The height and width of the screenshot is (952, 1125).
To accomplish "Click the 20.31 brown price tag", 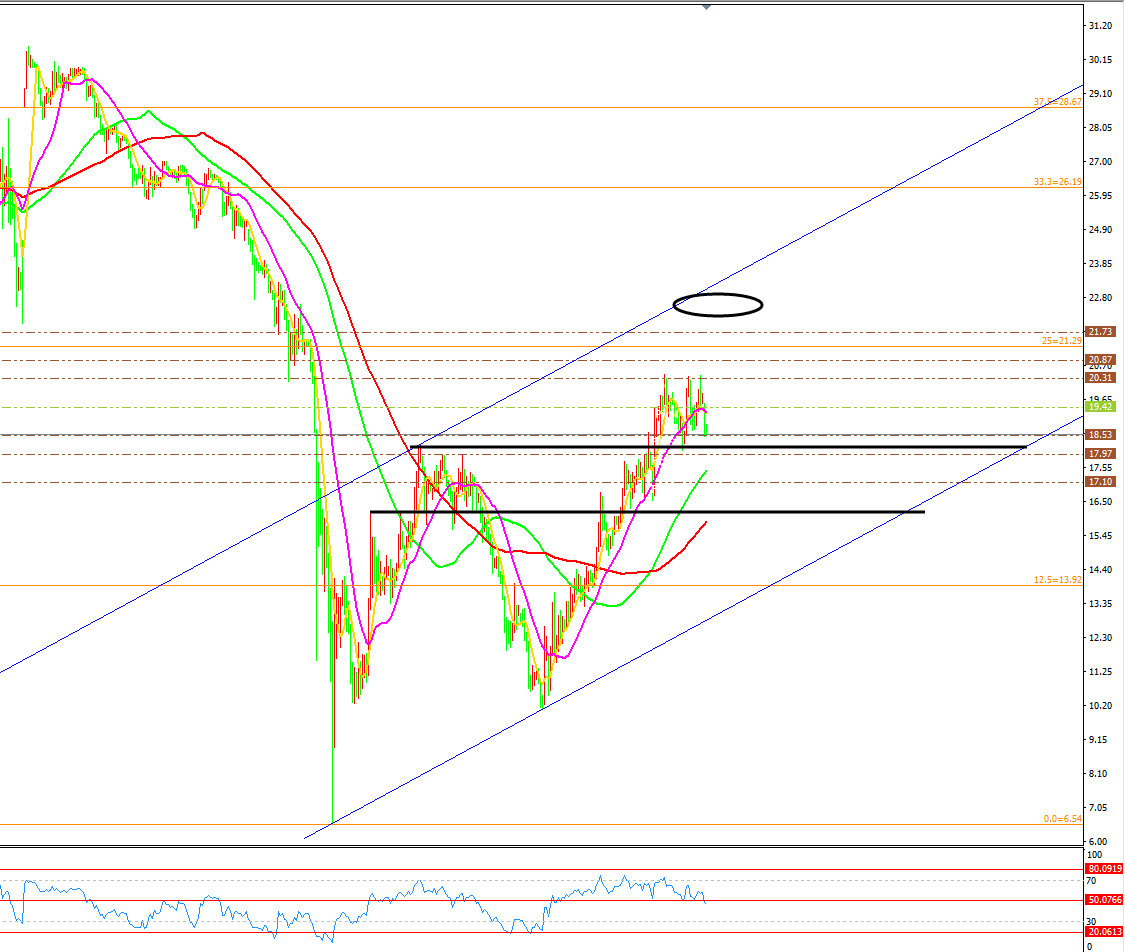I will click(1100, 378).
